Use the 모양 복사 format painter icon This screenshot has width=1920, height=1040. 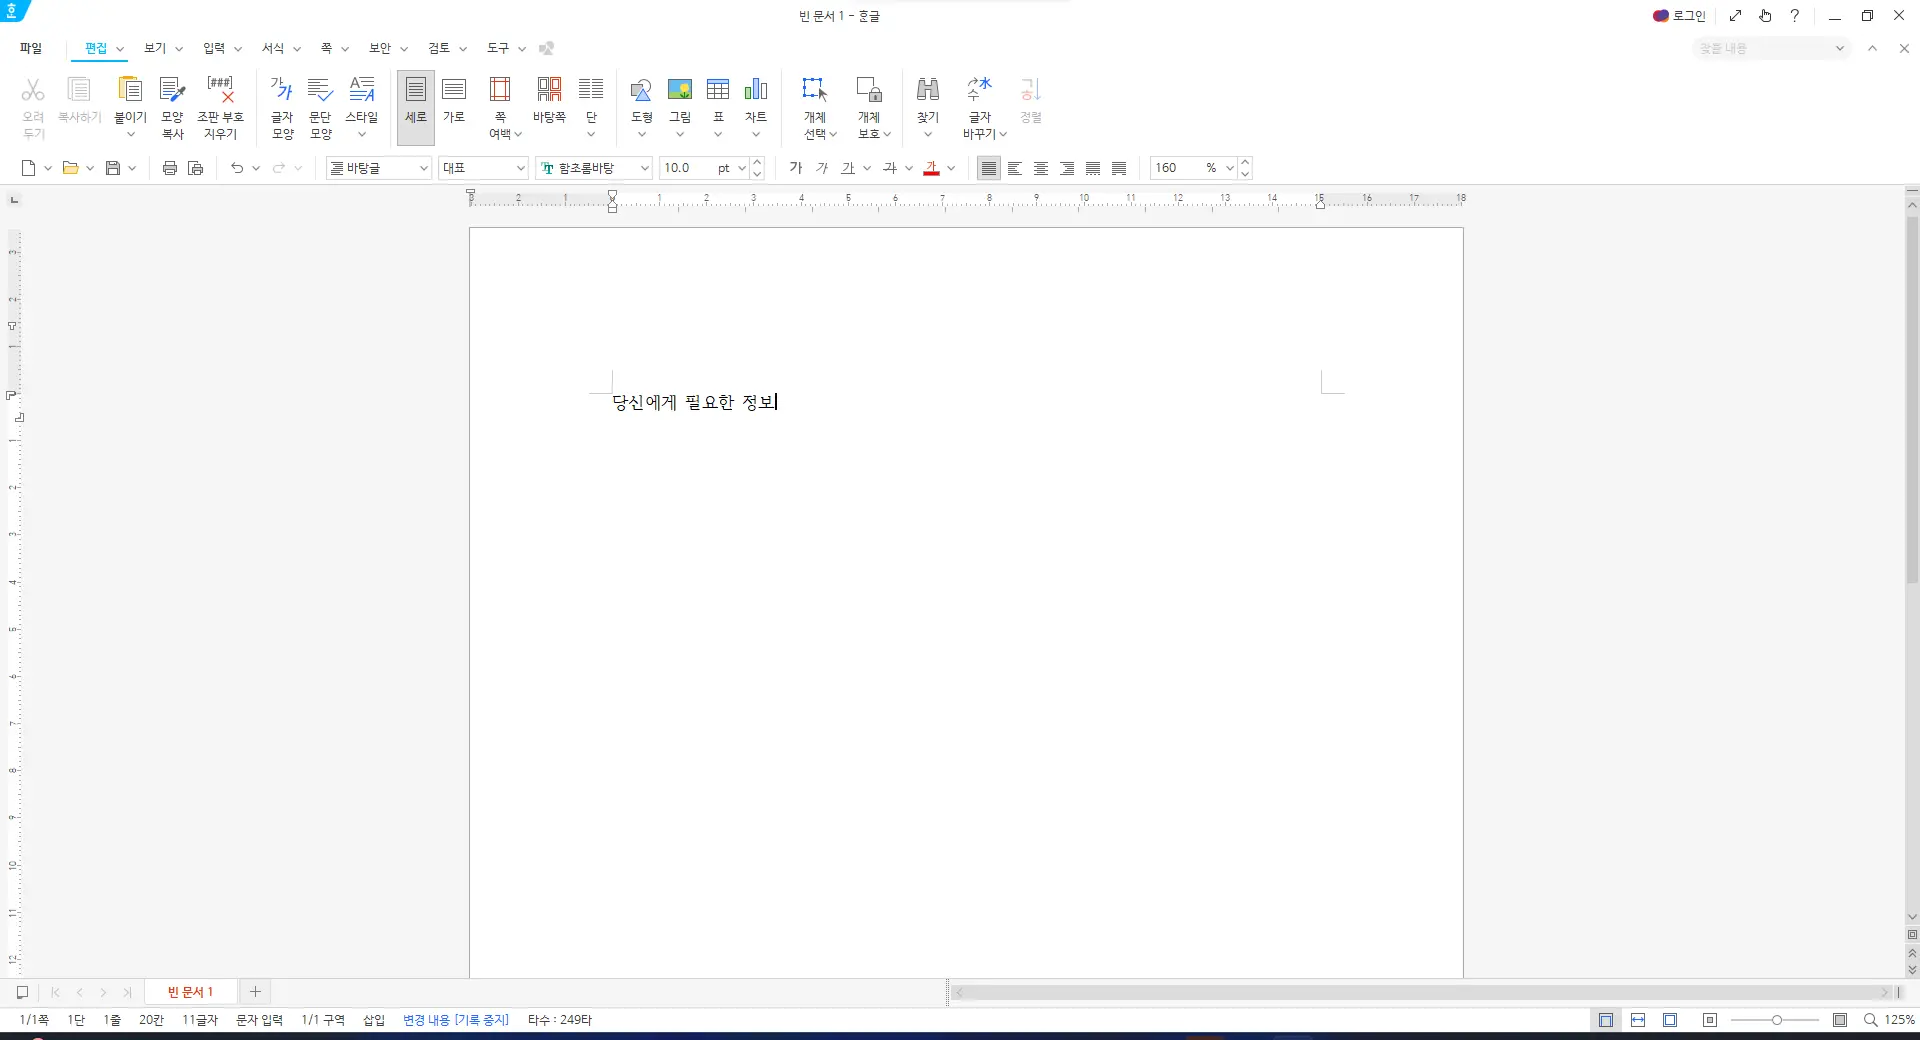[x=172, y=104]
